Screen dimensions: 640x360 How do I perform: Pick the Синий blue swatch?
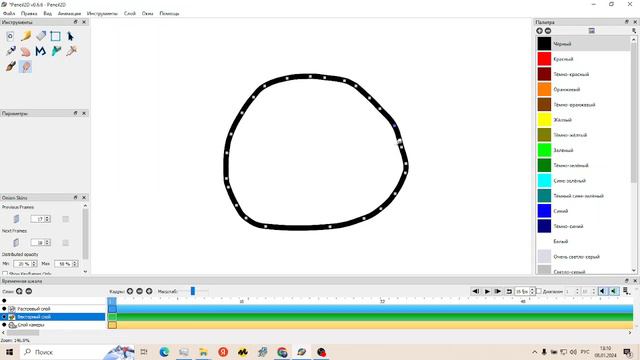coord(544,211)
